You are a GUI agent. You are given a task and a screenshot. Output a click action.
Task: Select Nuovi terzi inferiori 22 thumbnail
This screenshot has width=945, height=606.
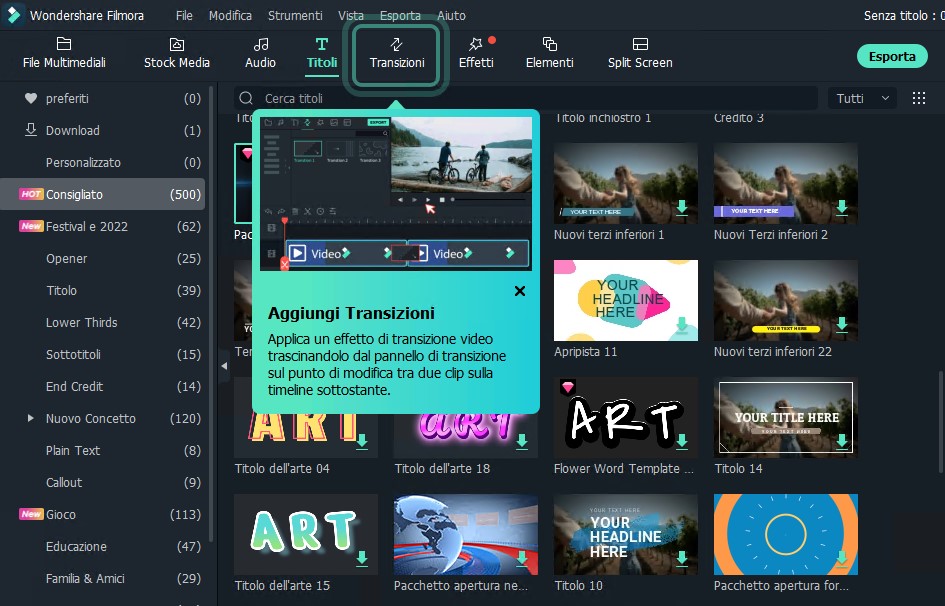point(785,300)
